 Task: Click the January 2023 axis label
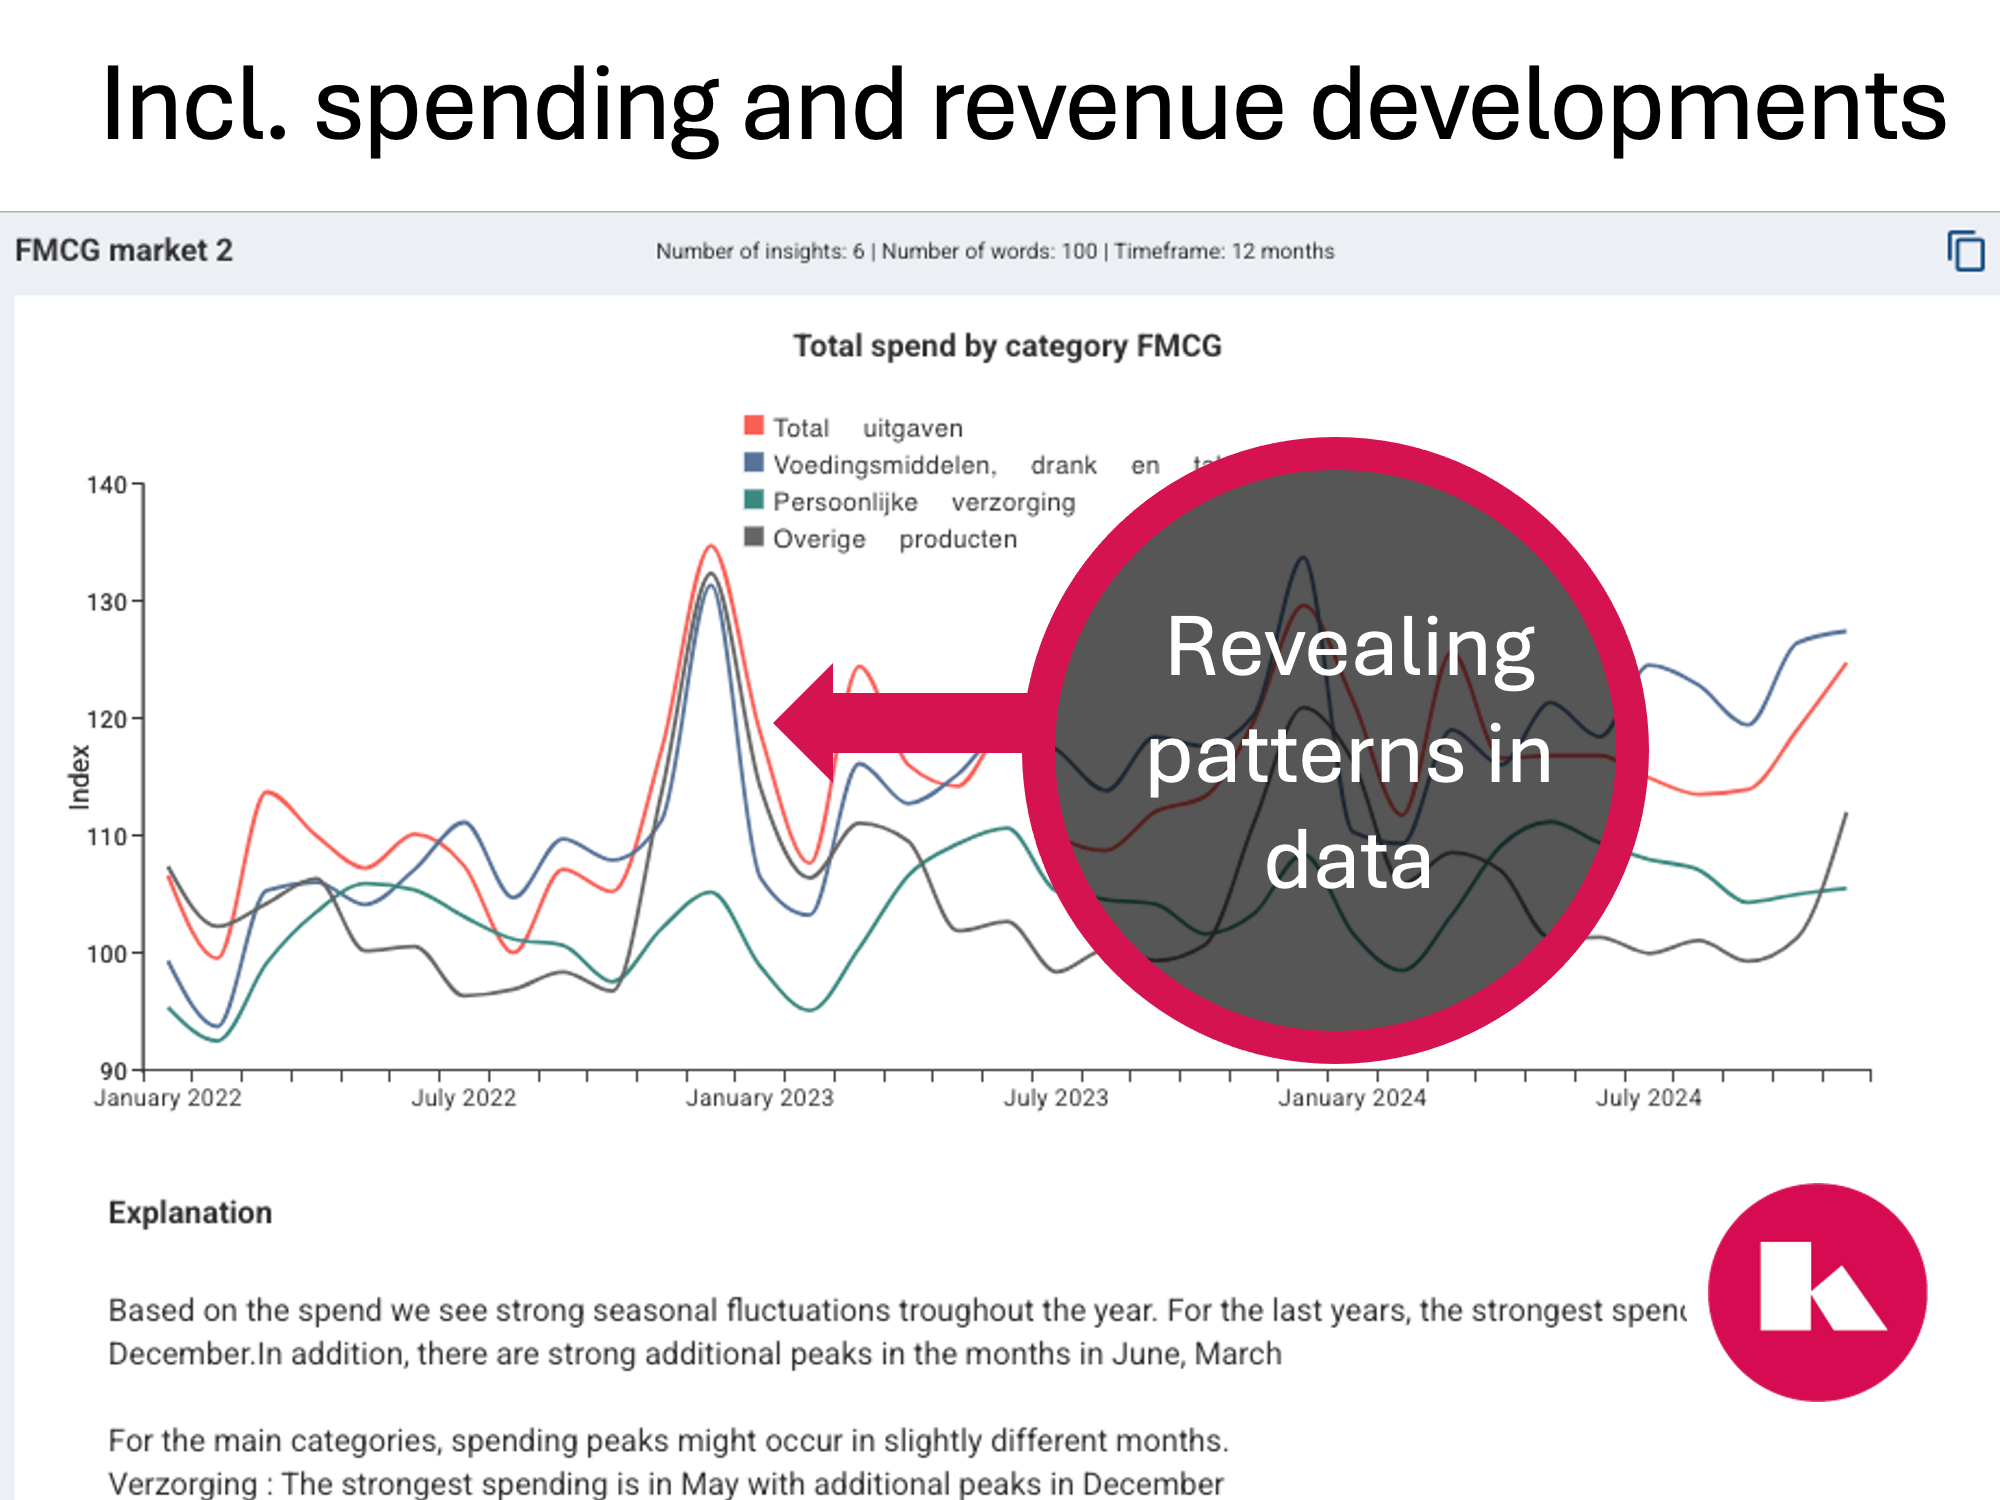tap(759, 1098)
